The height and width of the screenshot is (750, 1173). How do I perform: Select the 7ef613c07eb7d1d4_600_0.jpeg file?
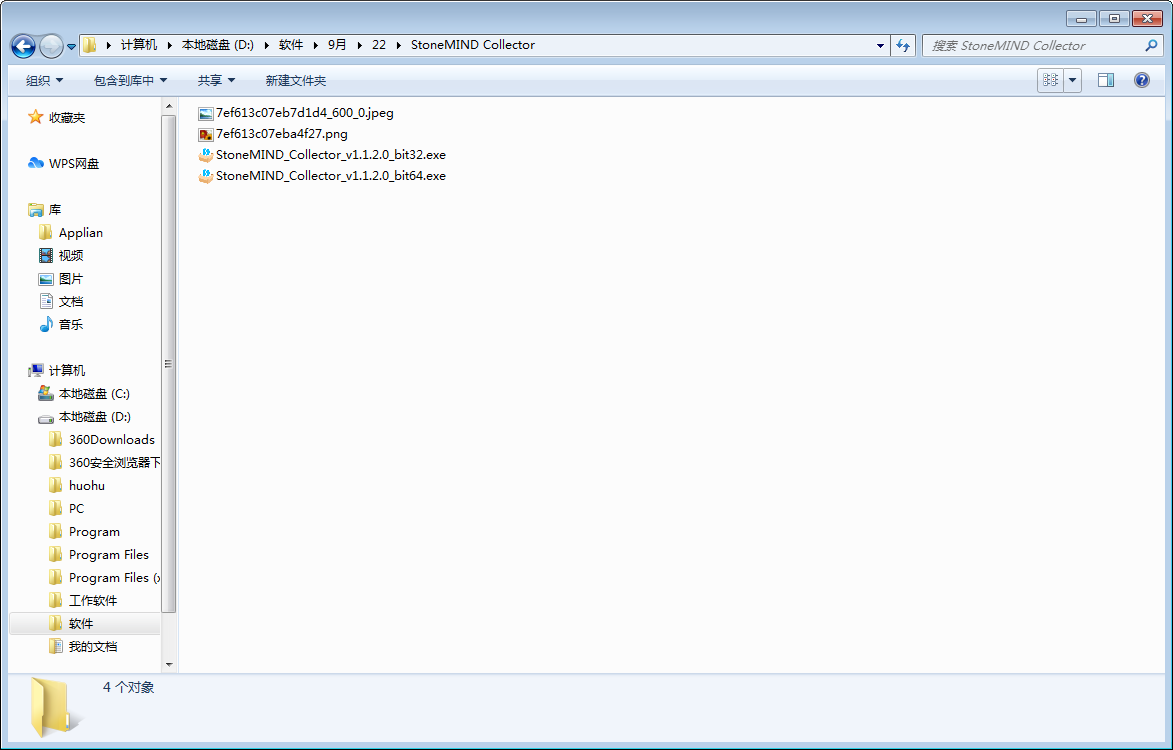(304, 113)
